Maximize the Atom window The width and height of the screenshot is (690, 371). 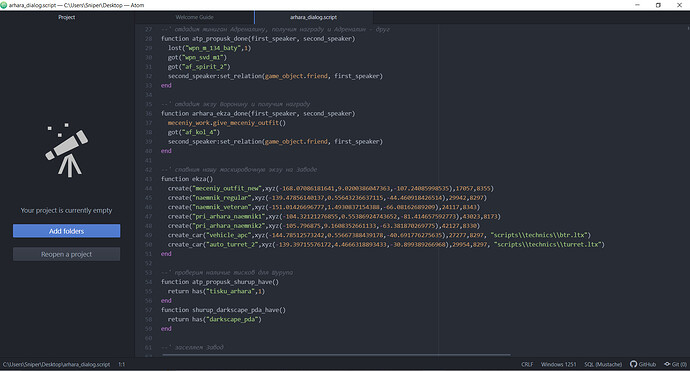click(x=658, y=5)
